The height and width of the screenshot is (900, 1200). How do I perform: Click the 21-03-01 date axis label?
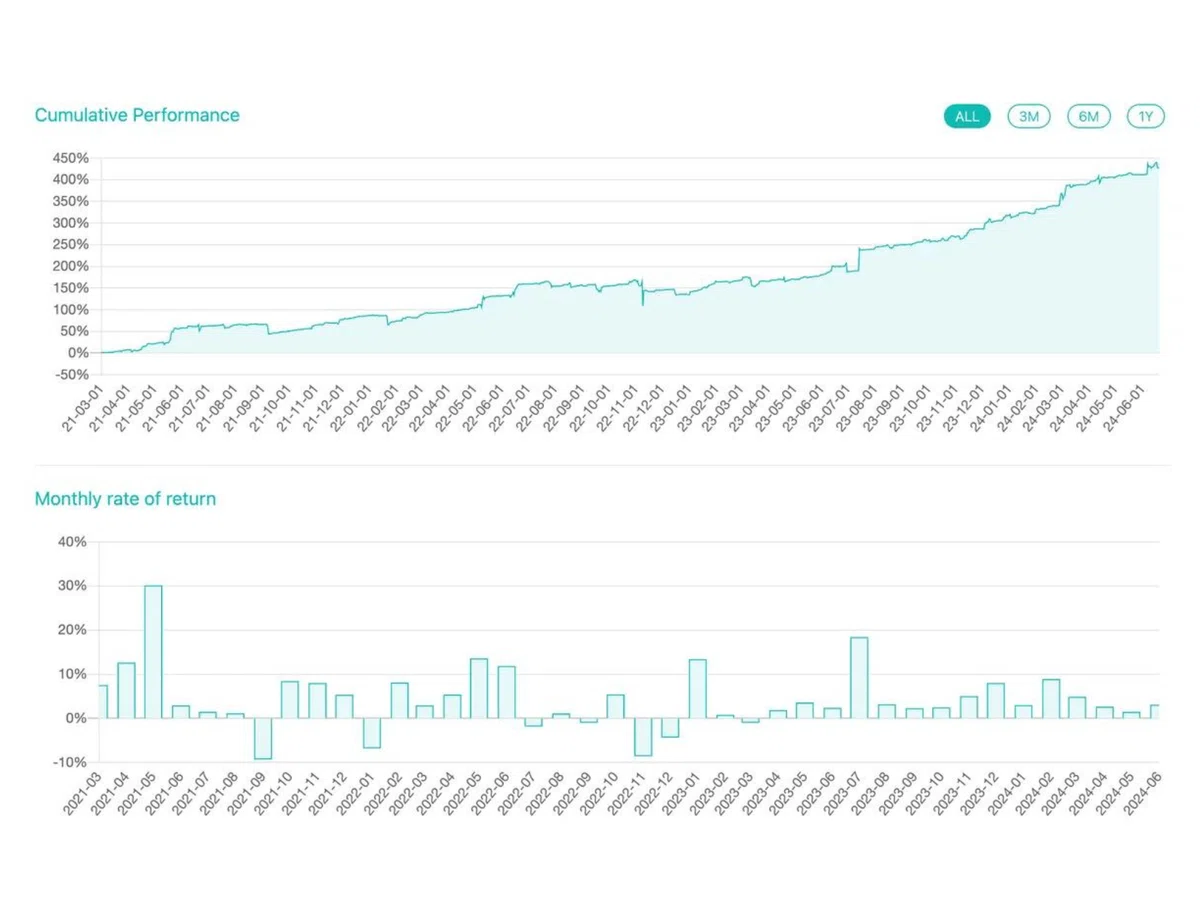81,407
